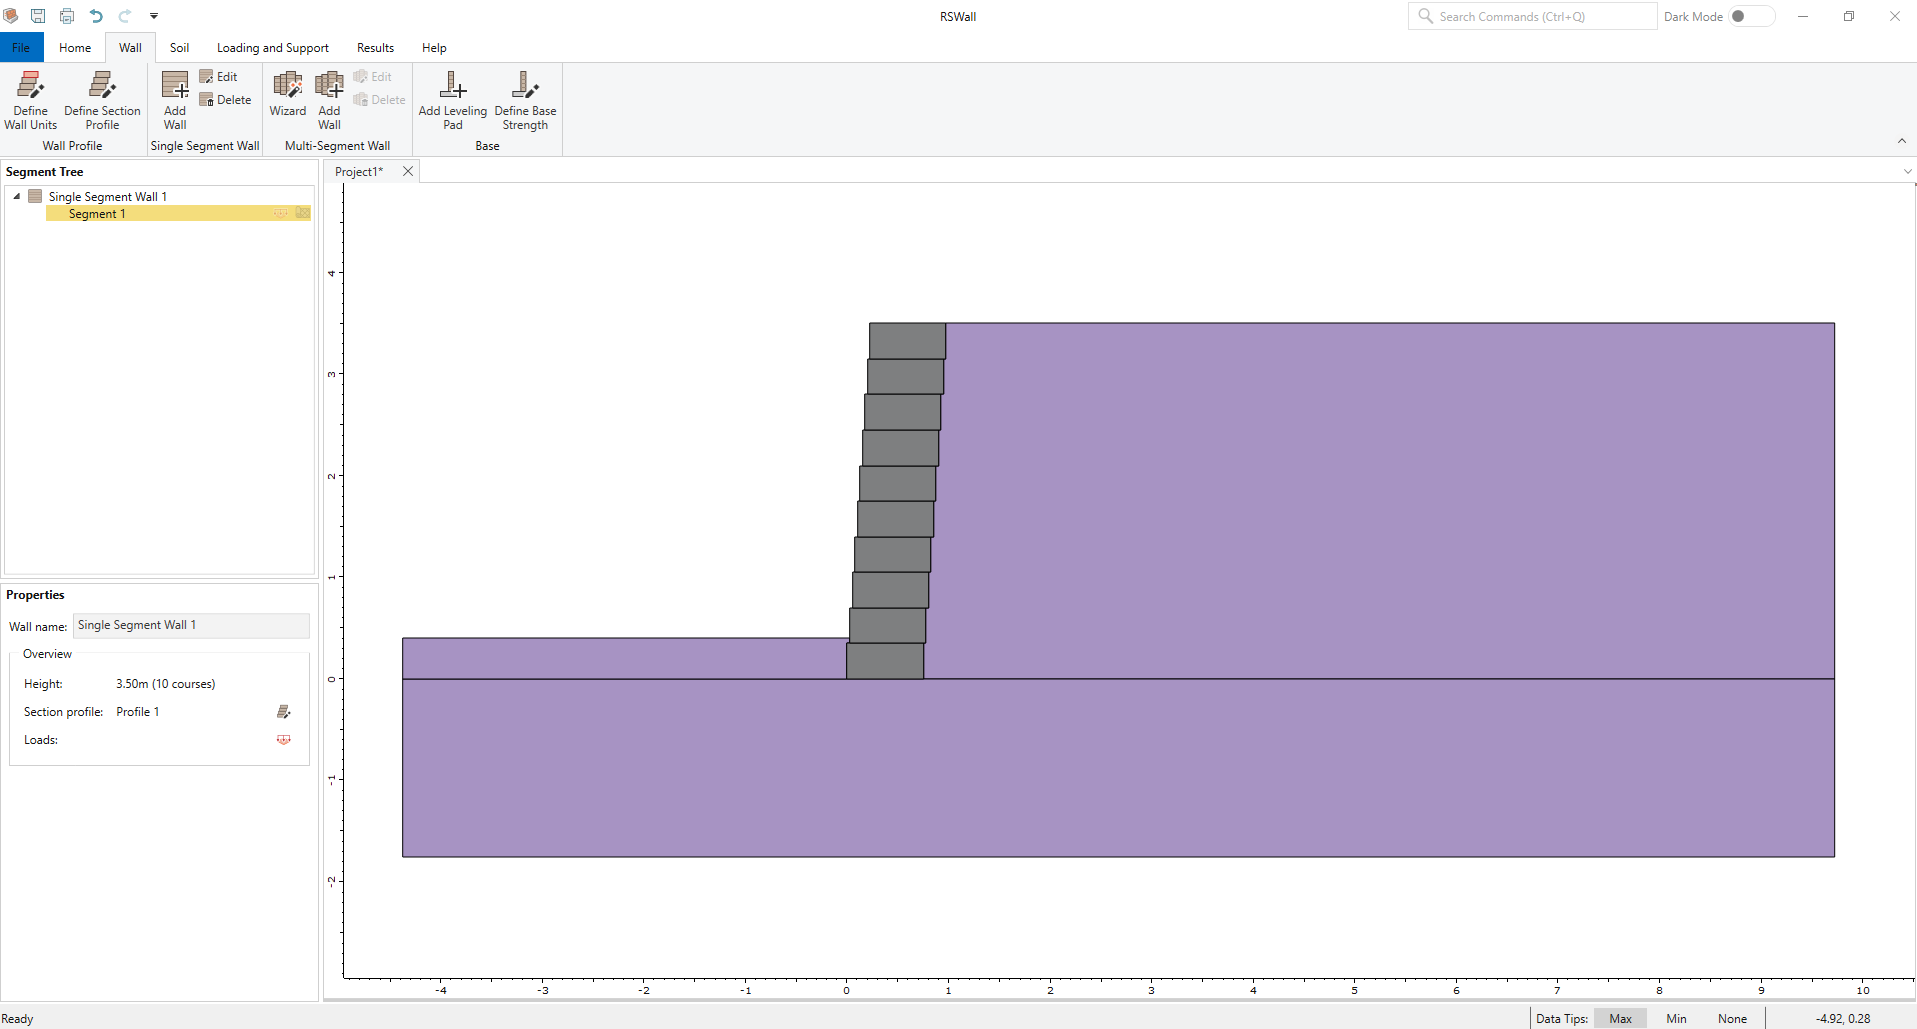Click the loads icon on Segment 1 row

click(281, 213)
